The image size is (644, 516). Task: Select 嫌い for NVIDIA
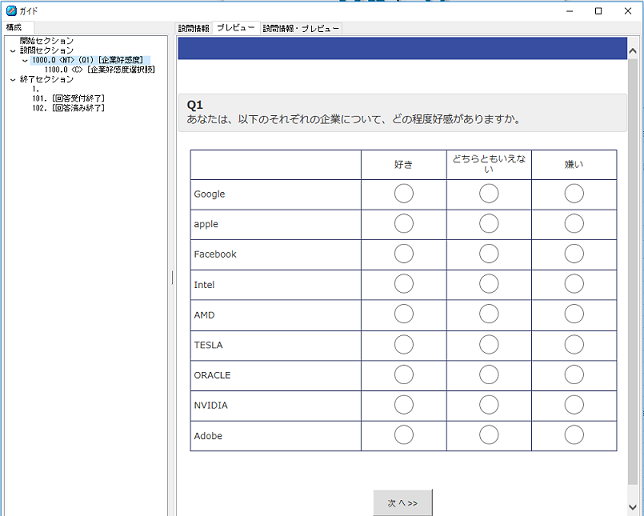point(574,405)
